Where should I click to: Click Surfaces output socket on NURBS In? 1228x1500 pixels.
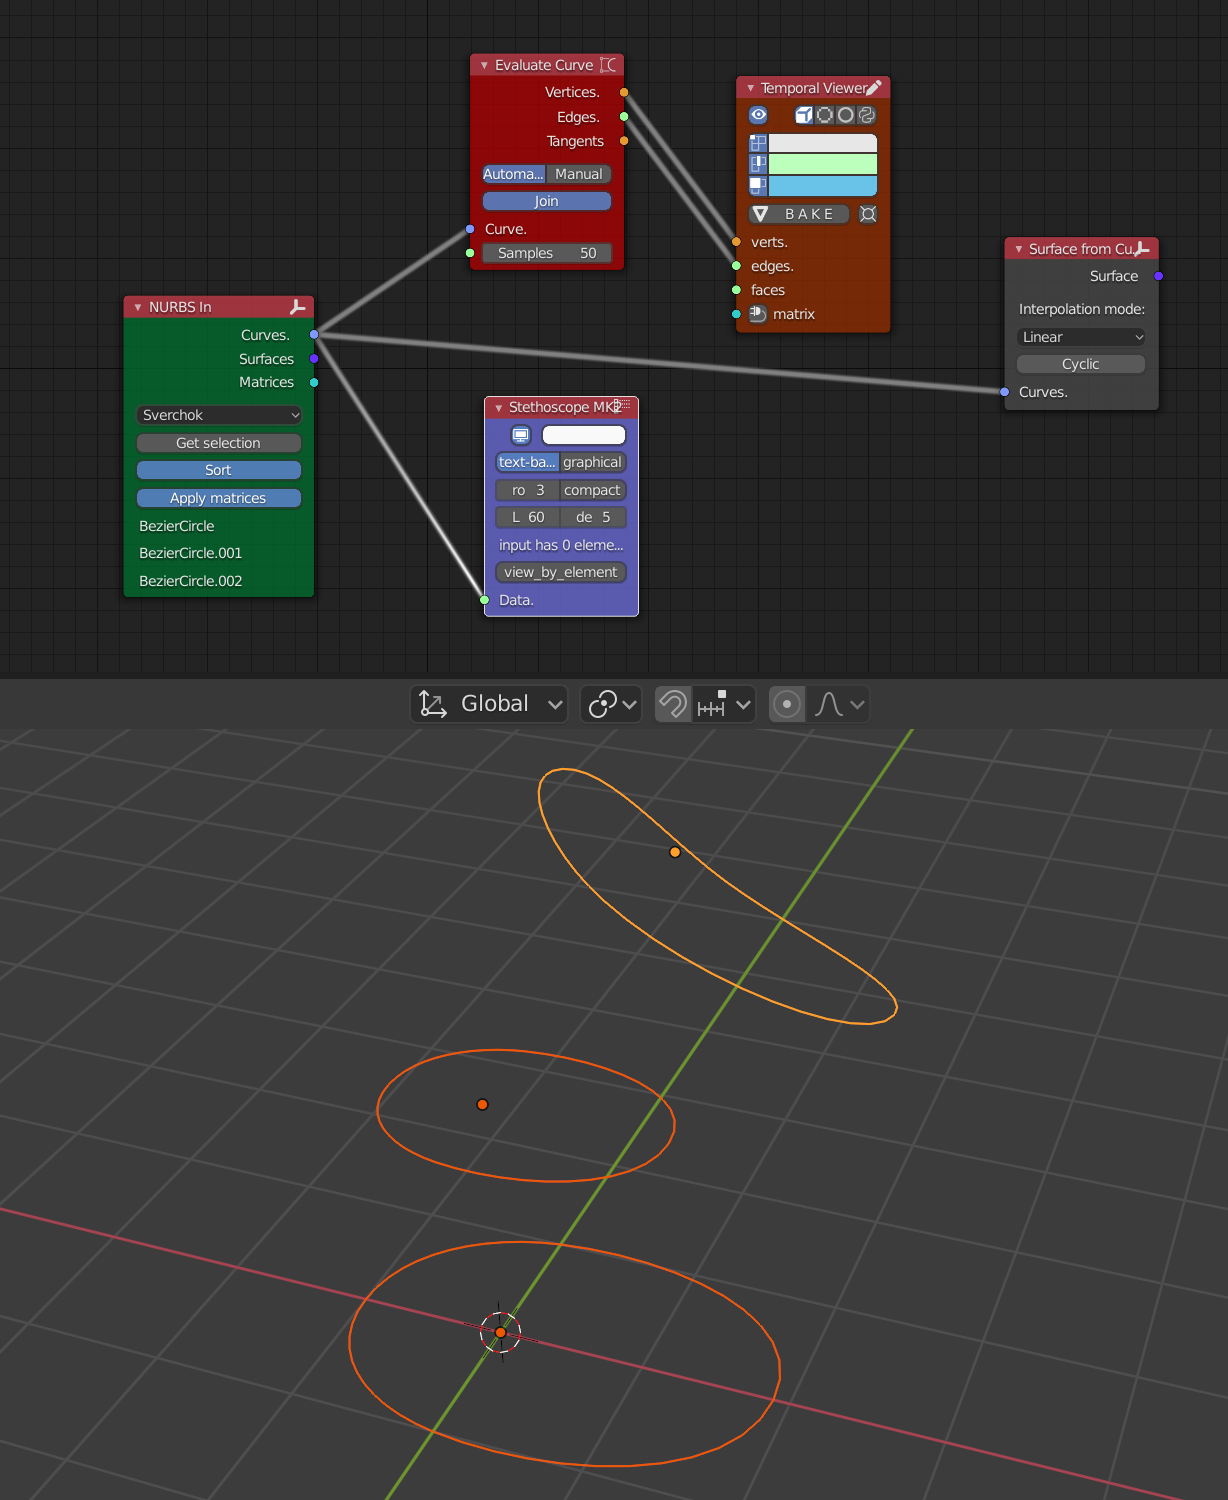point(314,358)
